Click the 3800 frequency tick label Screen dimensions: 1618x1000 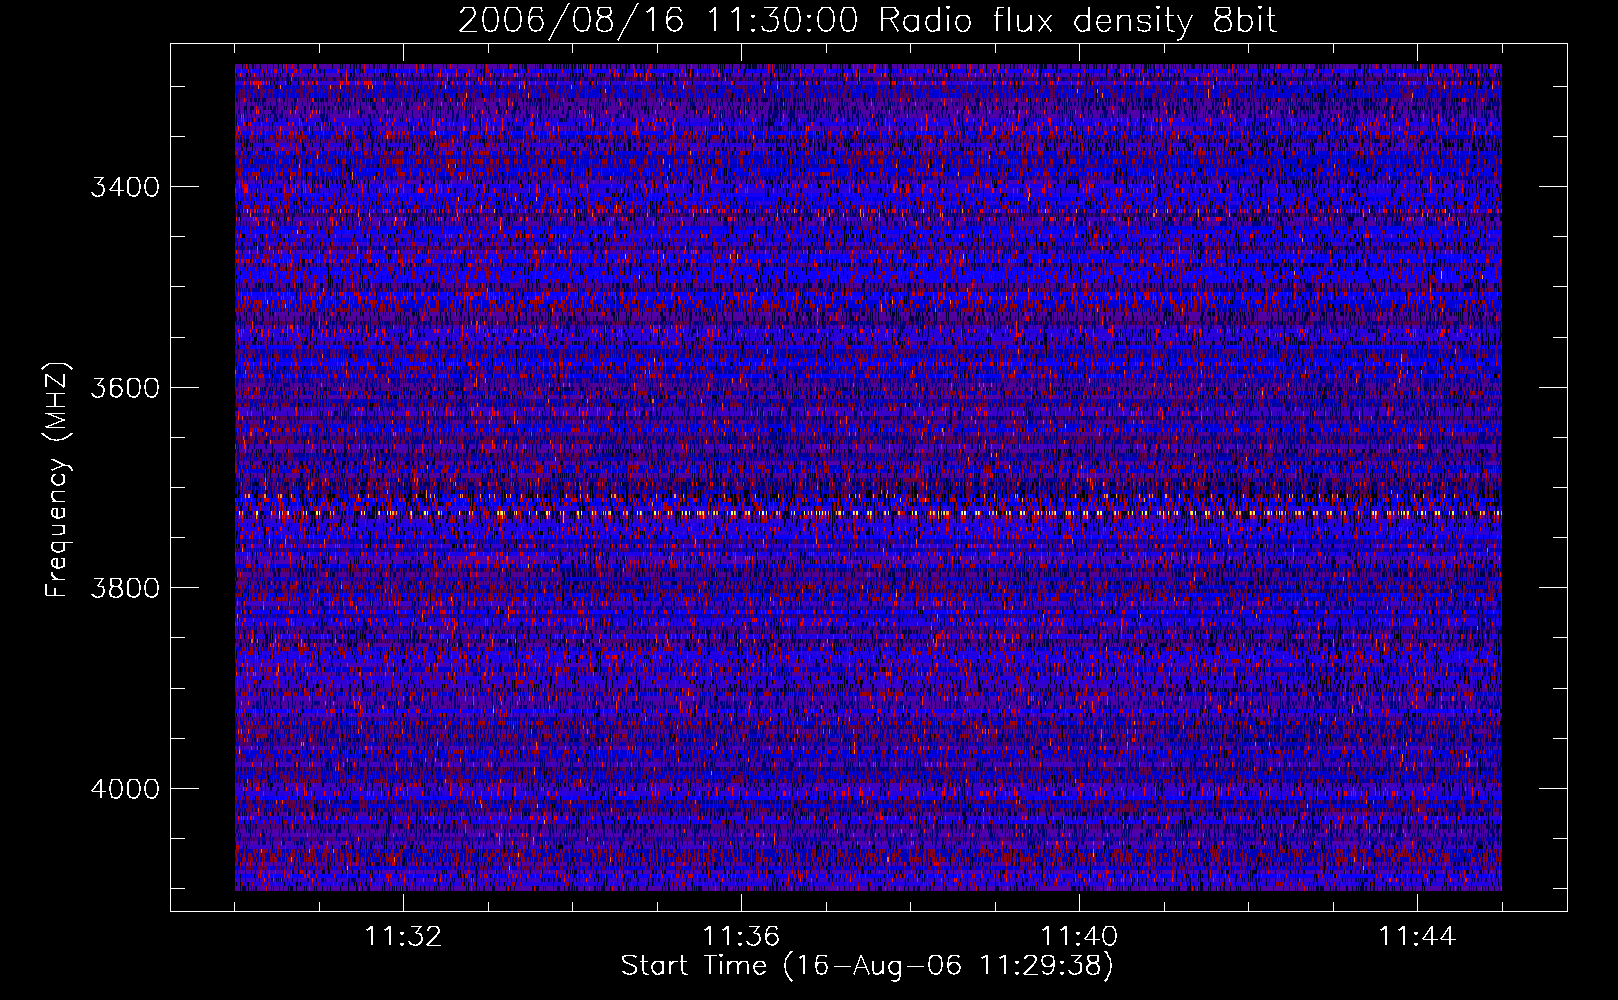pyautogui.click(x=125, y=588)
